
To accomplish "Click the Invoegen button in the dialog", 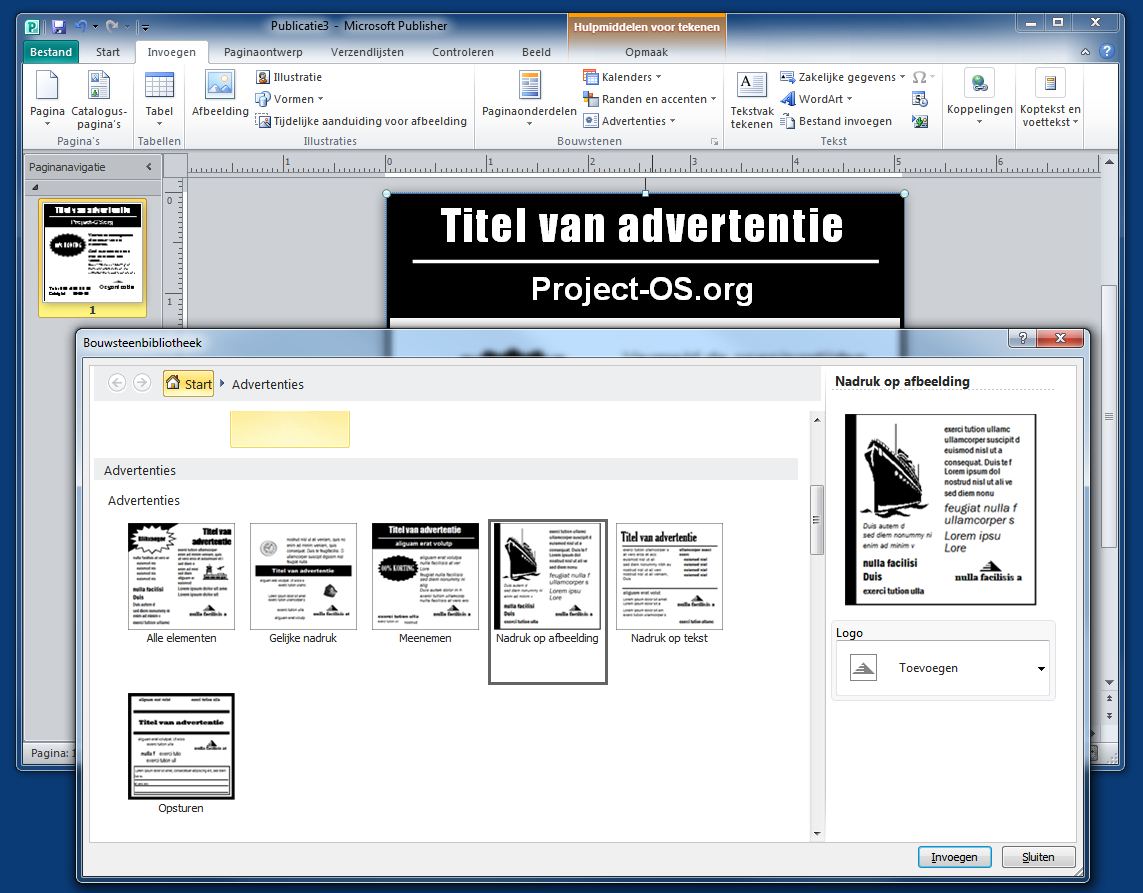I will [954, 857].
